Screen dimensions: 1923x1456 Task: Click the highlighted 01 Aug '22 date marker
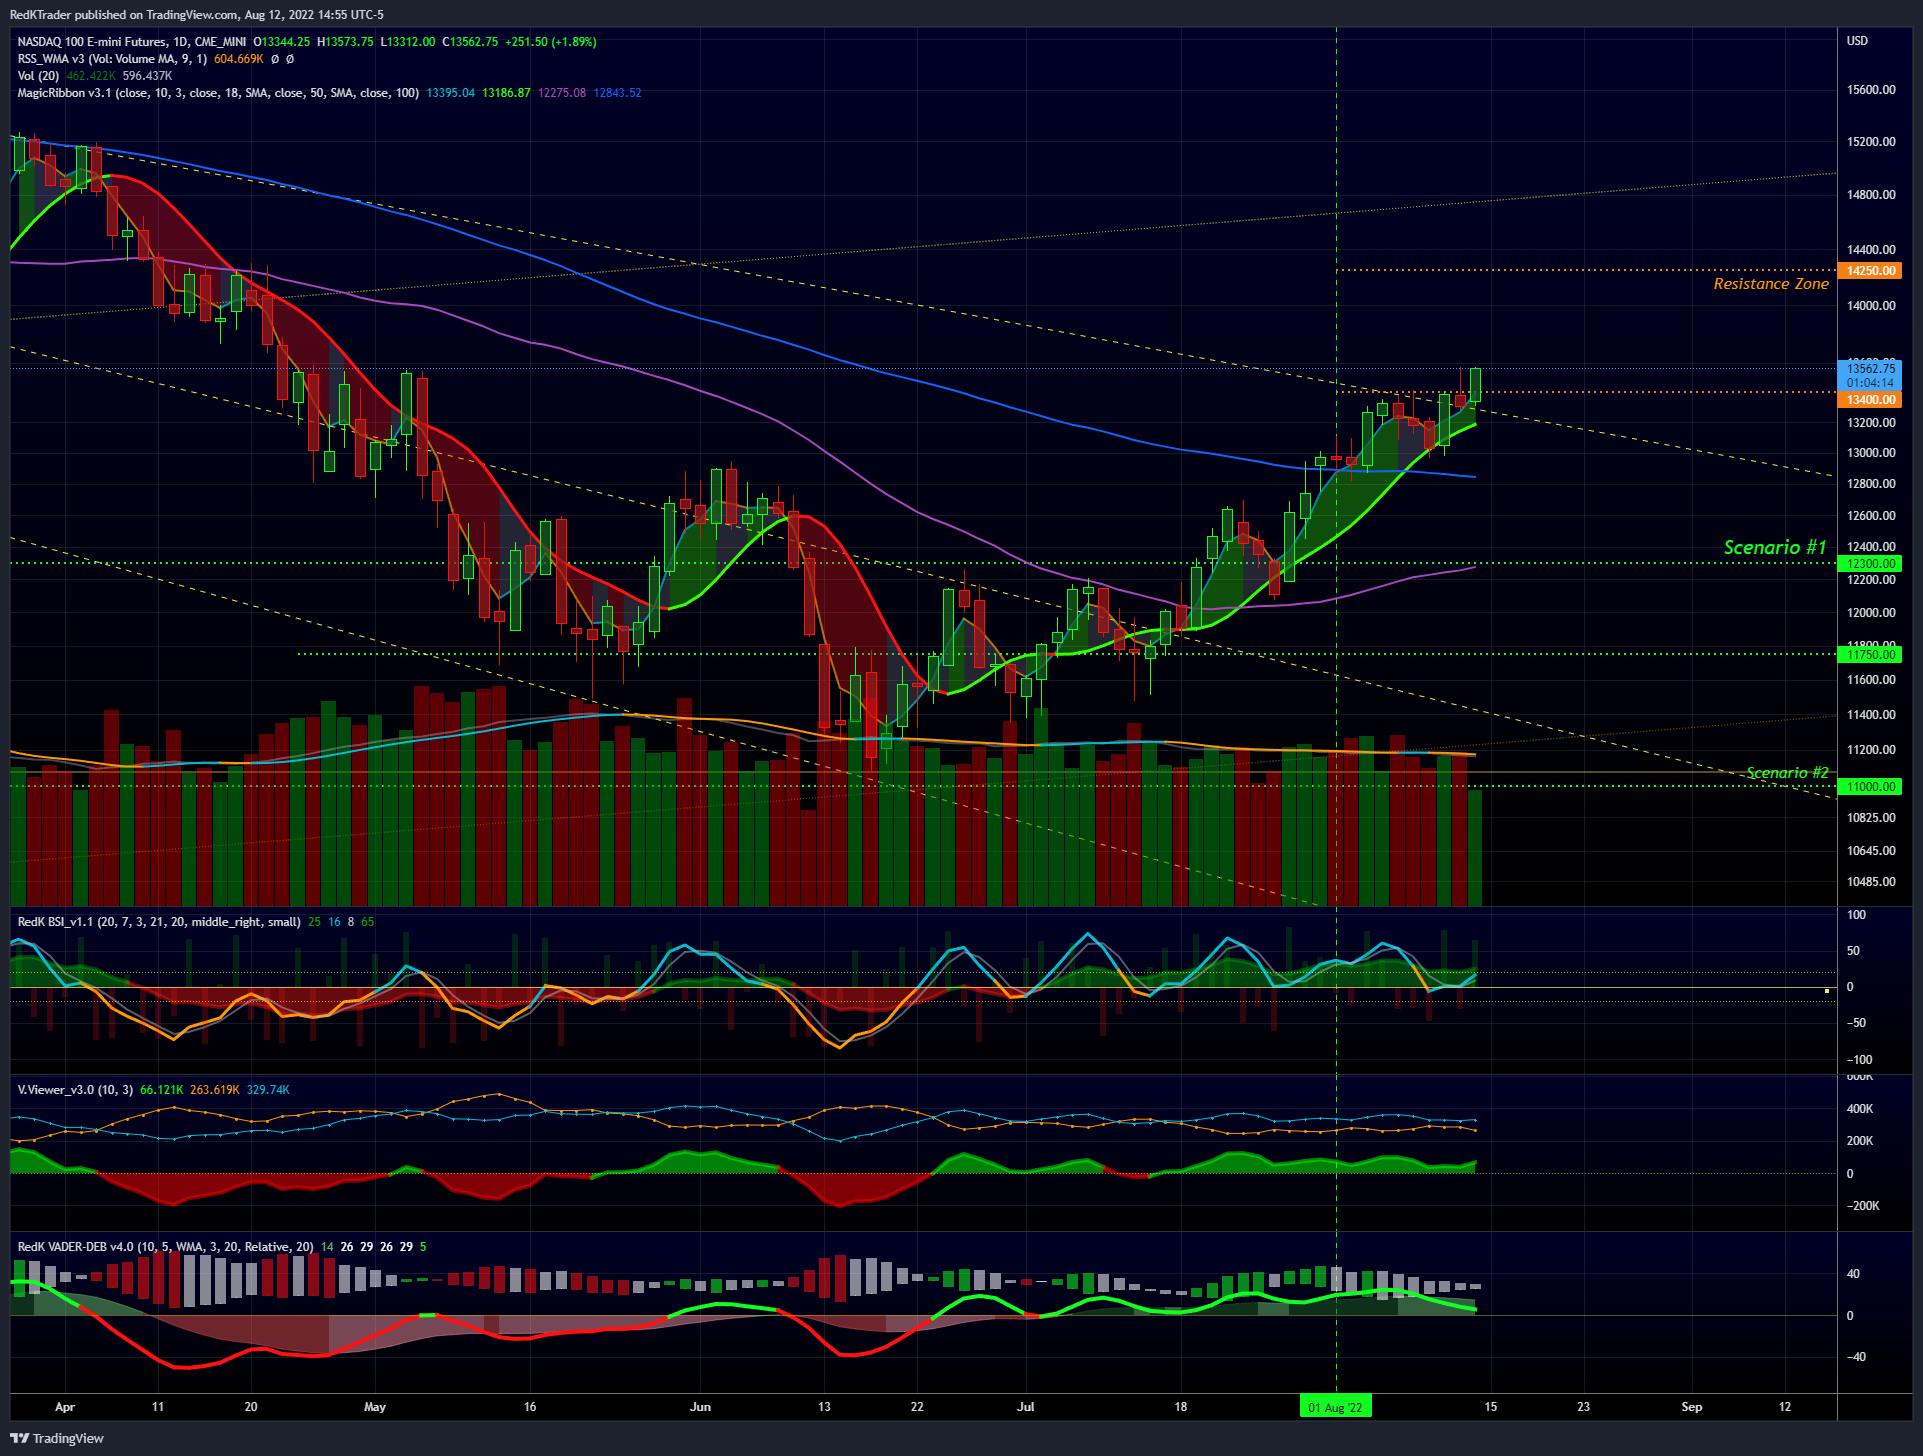tap(1335, 1407)
